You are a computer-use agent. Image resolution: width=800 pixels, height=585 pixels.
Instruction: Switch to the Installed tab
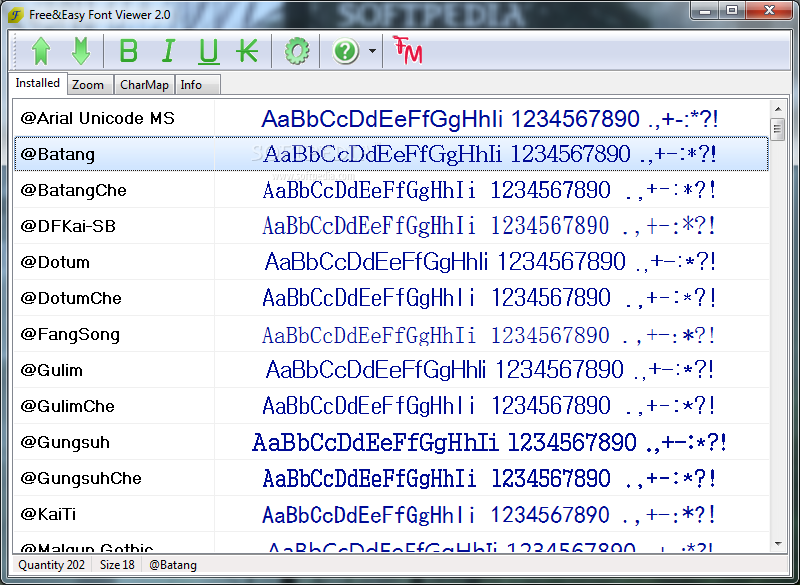click(x=38, y=83)
